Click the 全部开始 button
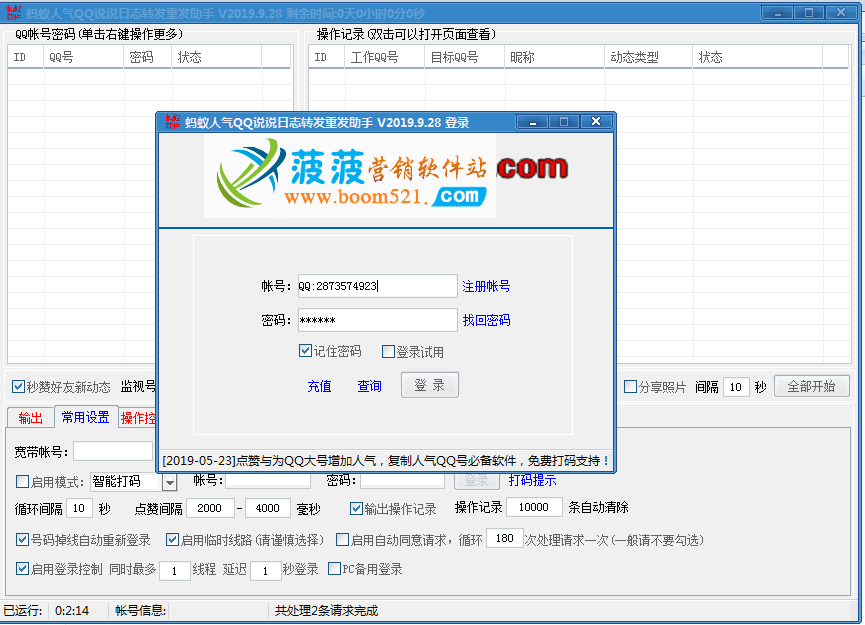 pyautogui.click(x=811, y=386)
